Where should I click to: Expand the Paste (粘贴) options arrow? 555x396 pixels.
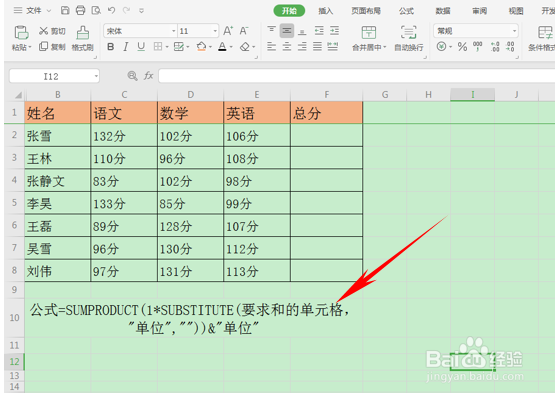click(30, 47)
